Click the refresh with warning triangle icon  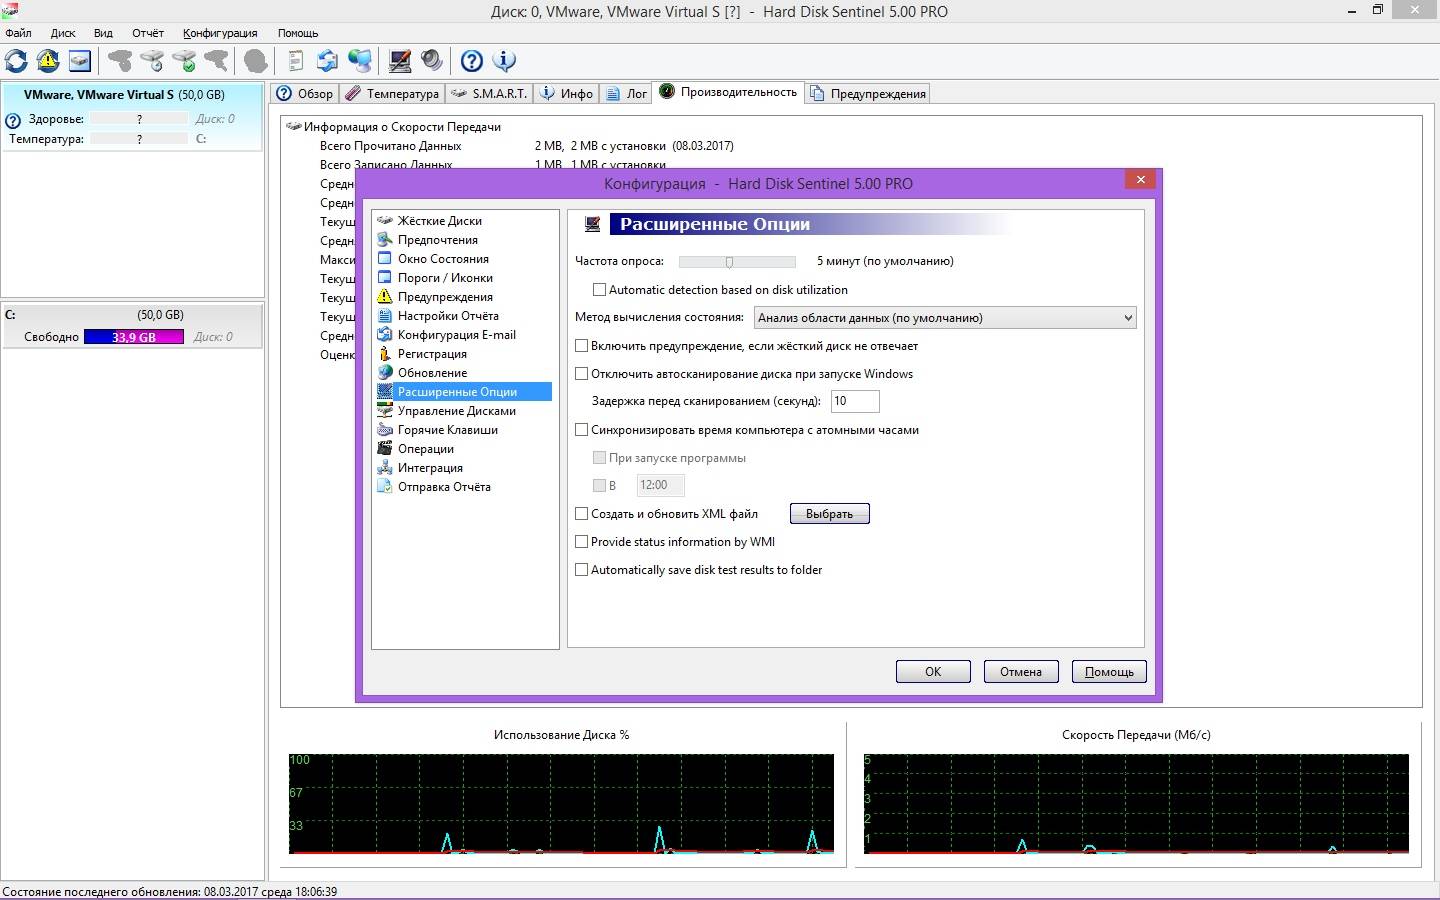point(48,61)
